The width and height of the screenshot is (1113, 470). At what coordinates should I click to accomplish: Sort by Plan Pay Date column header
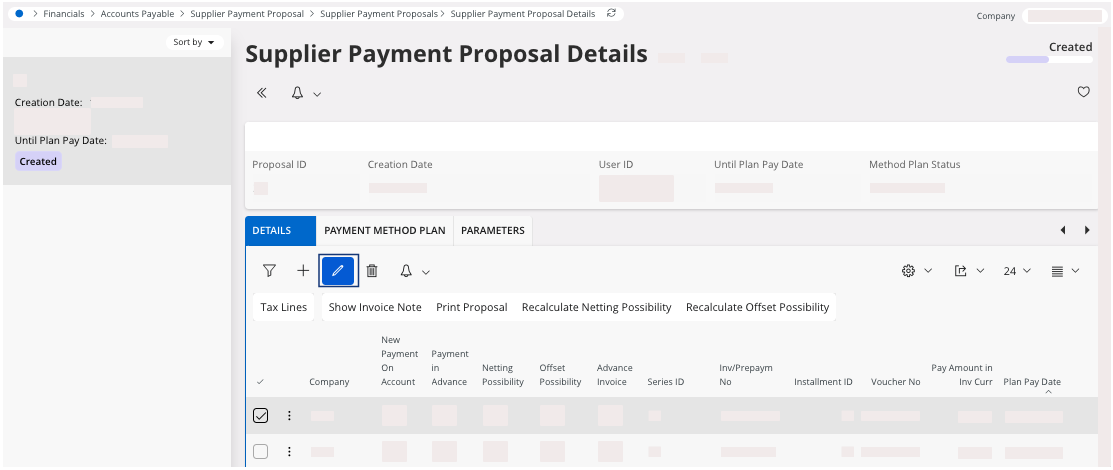[x=1031, y=382]
